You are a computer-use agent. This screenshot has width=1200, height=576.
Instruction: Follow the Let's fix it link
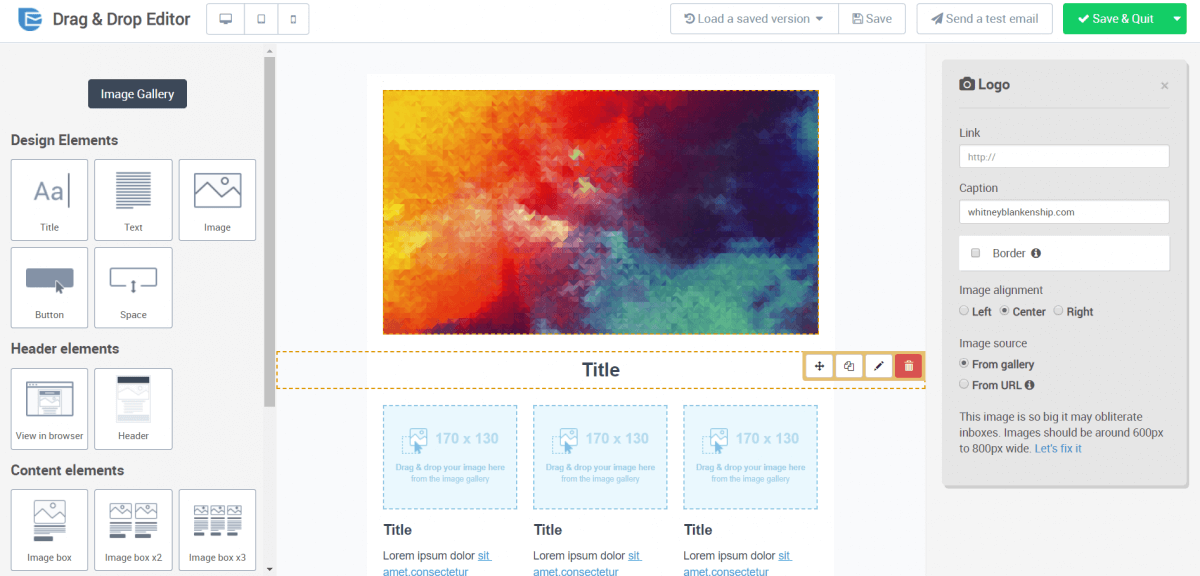coord(1058,448)
